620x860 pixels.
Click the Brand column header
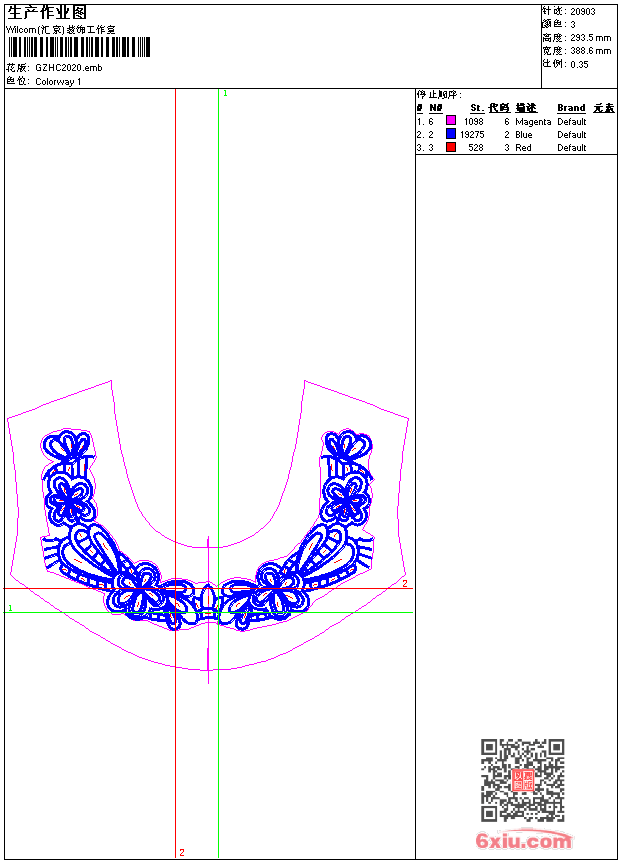point(571,108)
